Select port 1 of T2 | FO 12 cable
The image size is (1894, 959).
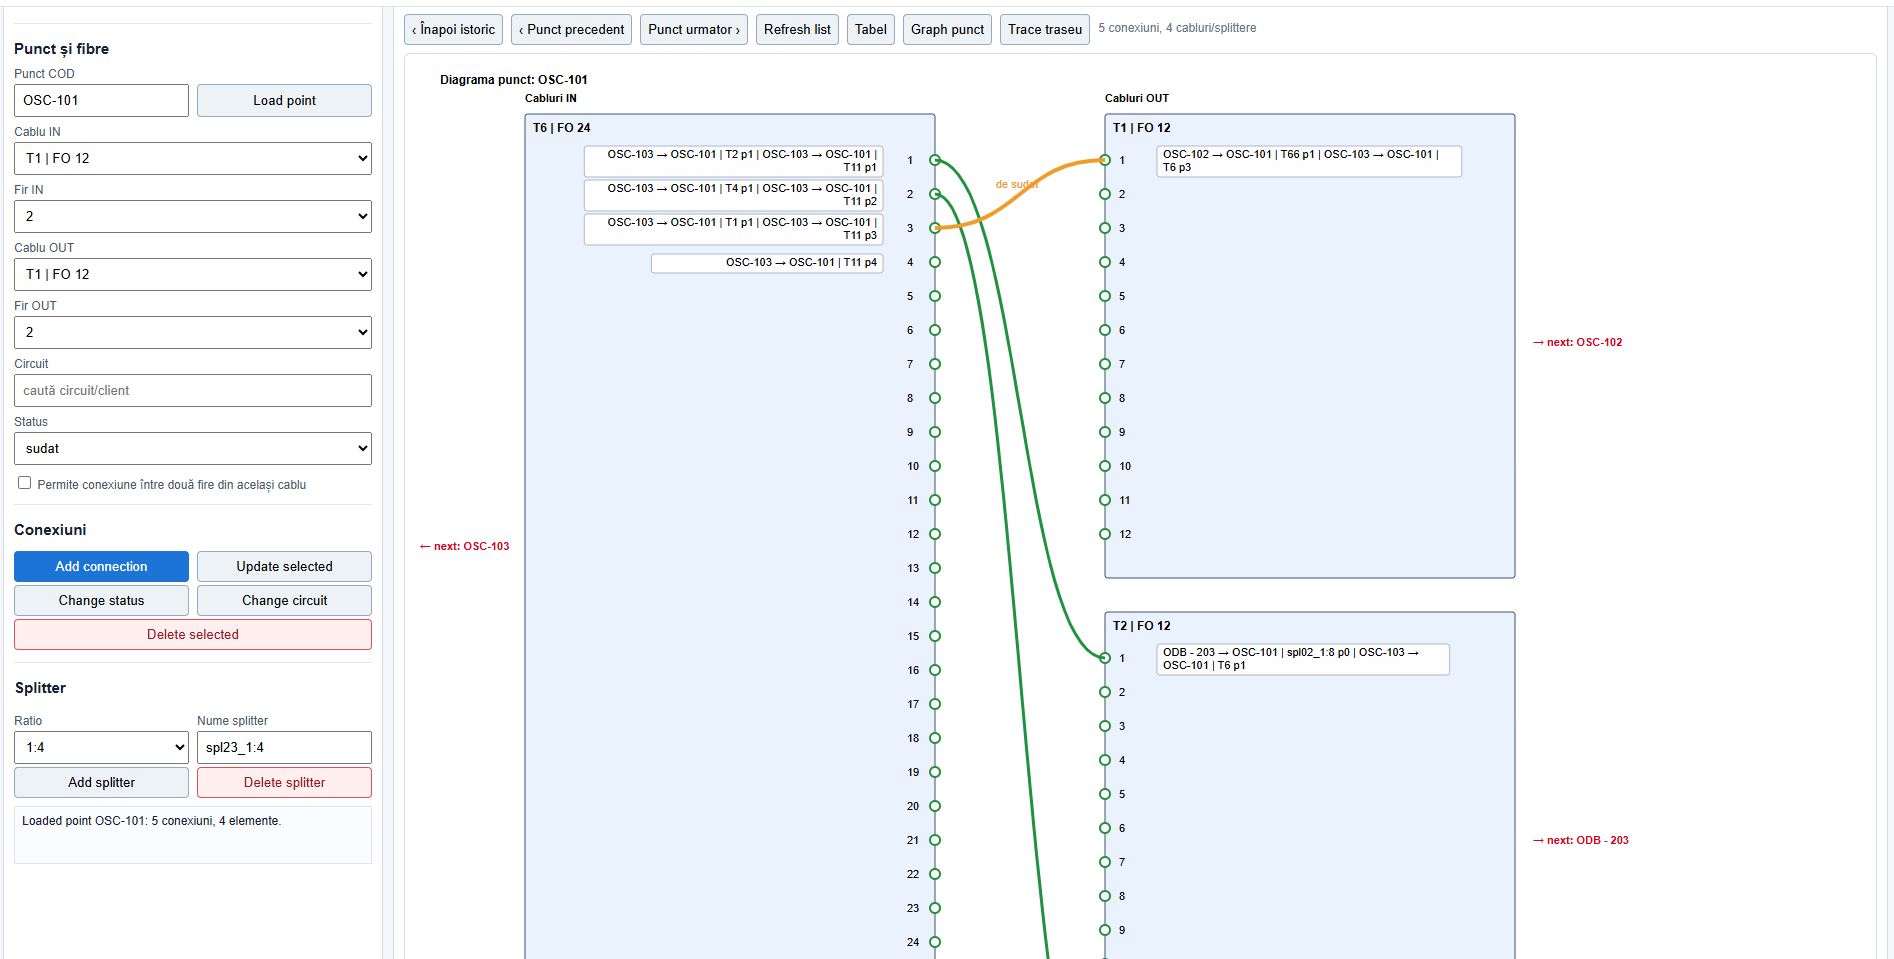[x=1105, y=658]
